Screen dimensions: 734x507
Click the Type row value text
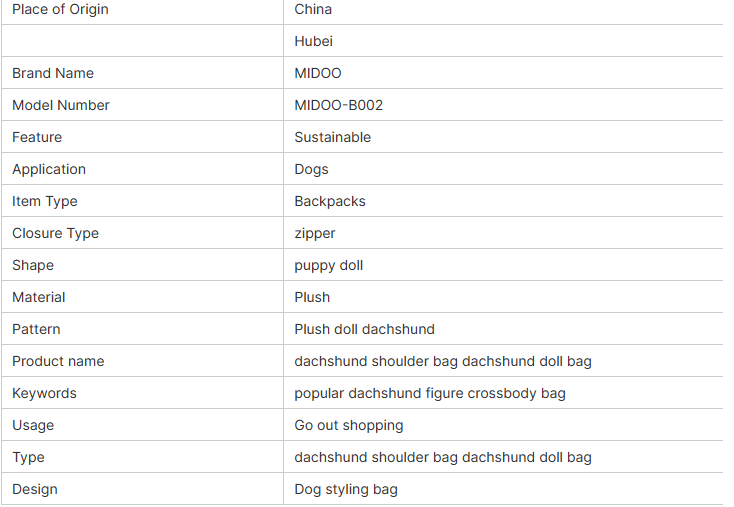click(x=443, y=457)
